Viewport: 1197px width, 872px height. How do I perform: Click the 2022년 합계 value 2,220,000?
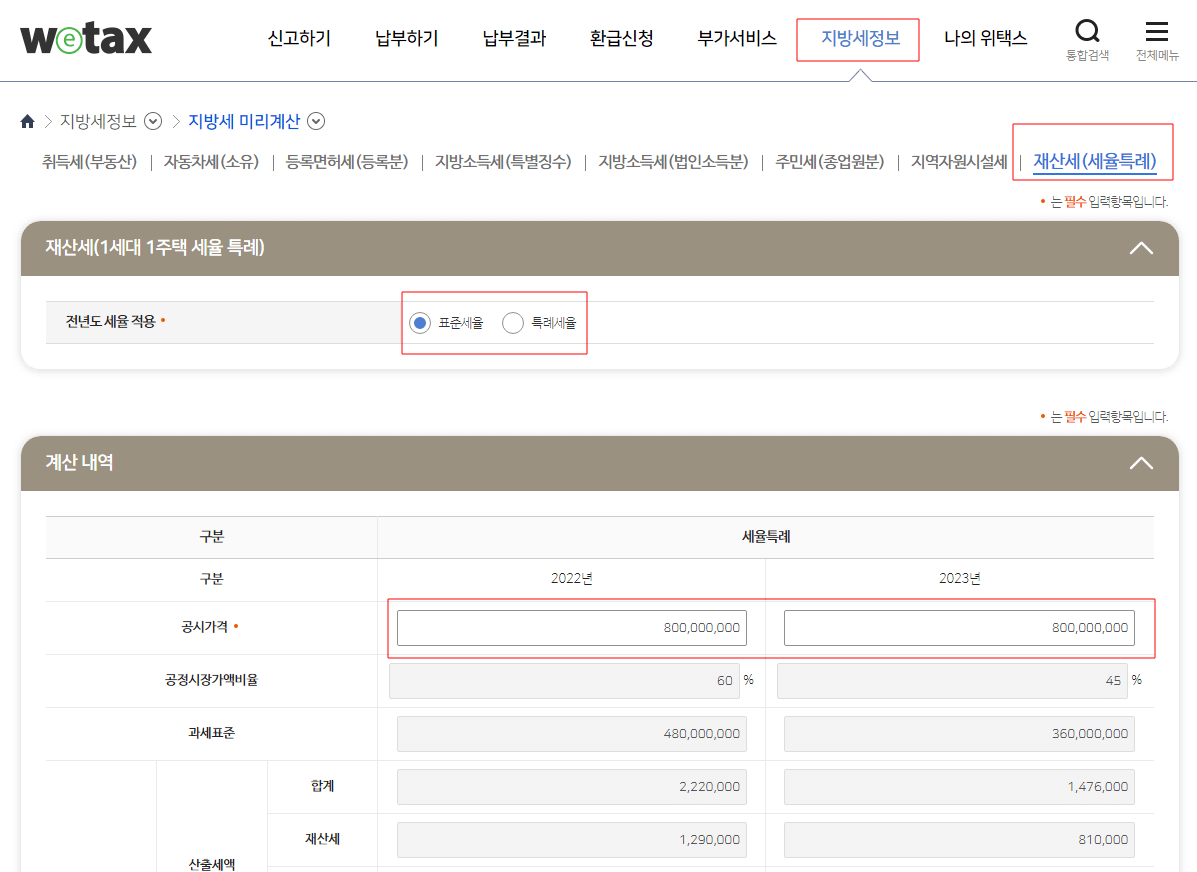coord(572,786)
